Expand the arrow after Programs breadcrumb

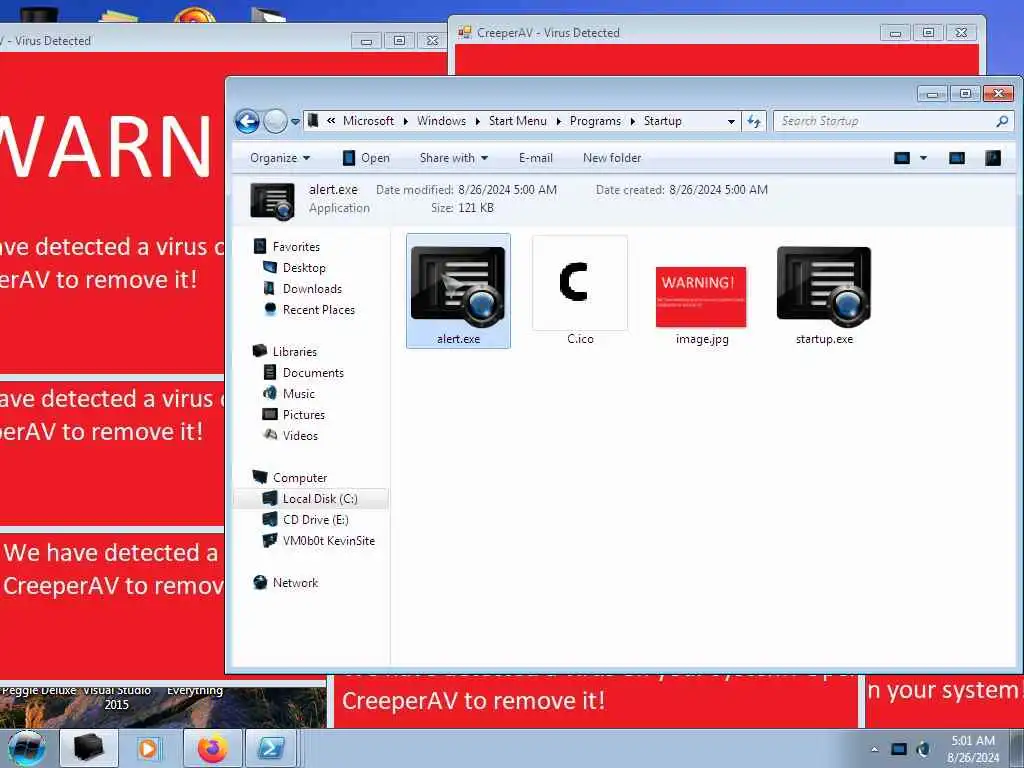coord(632,121)
